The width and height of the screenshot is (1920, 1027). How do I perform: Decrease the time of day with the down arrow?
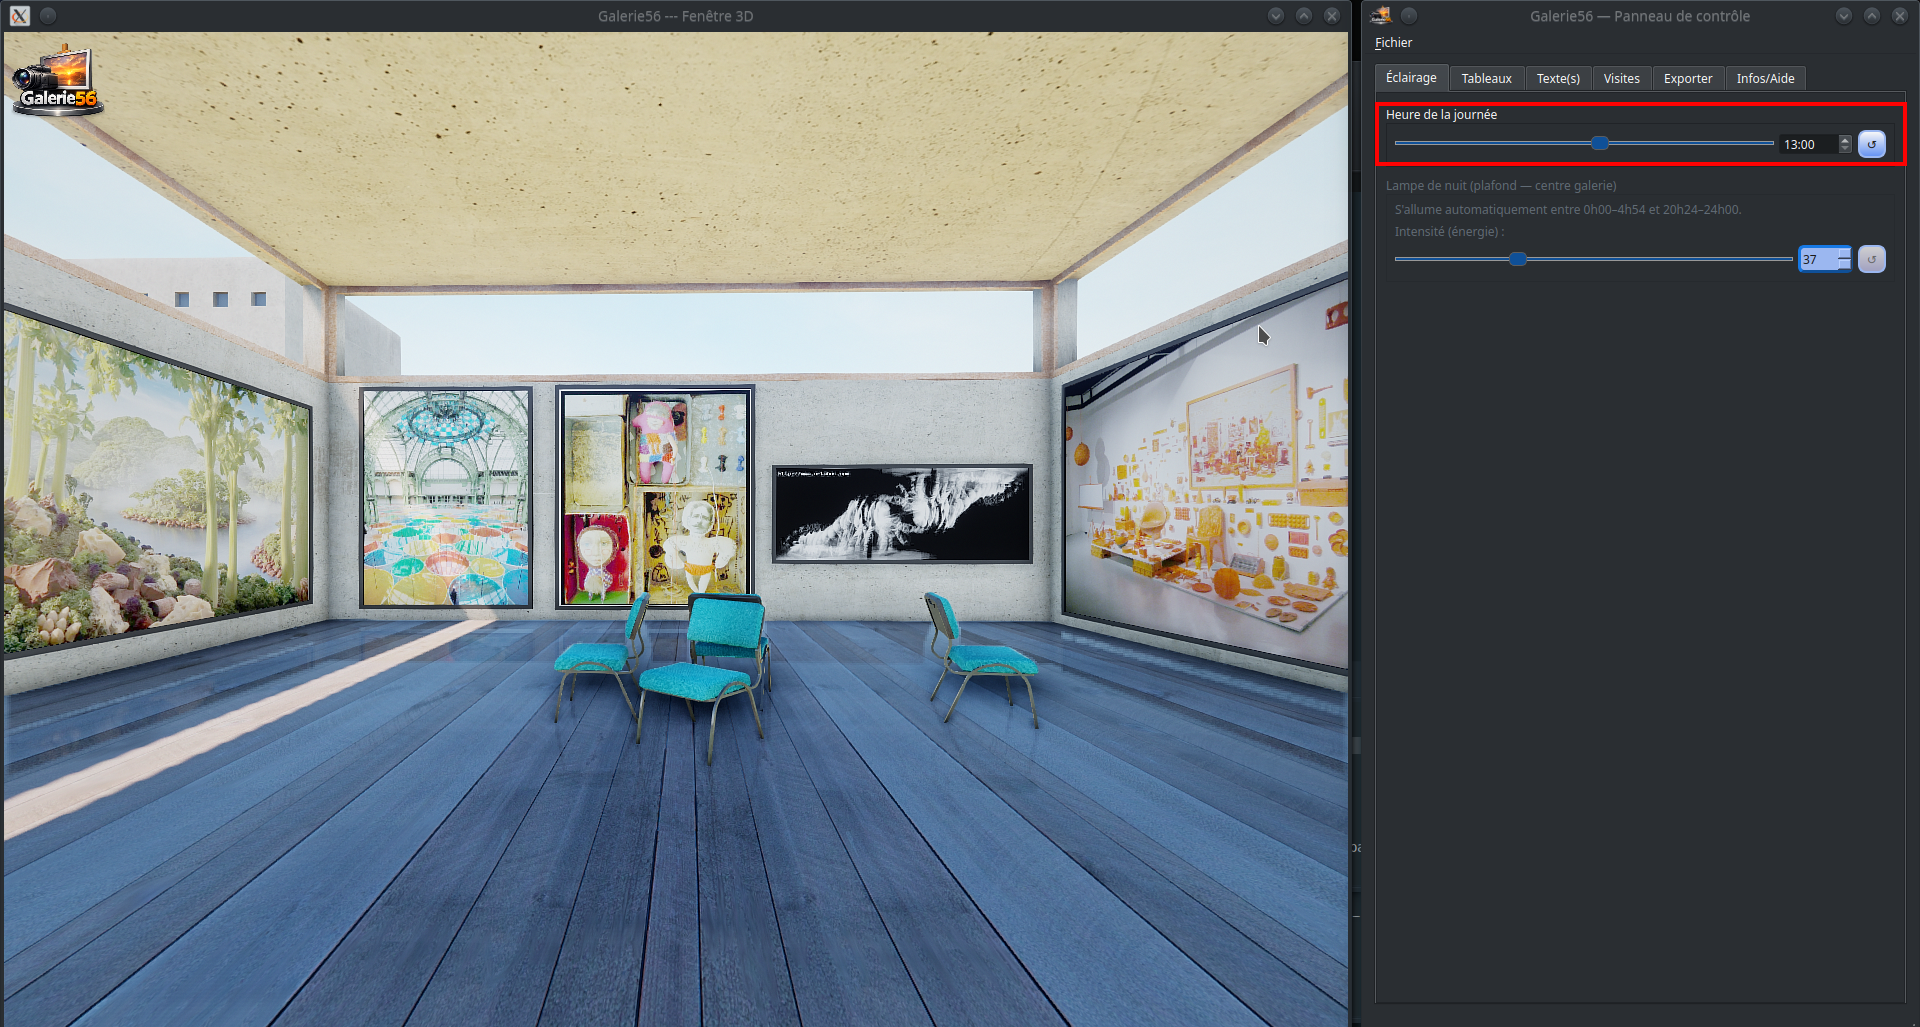click(x=1845, y=150)
